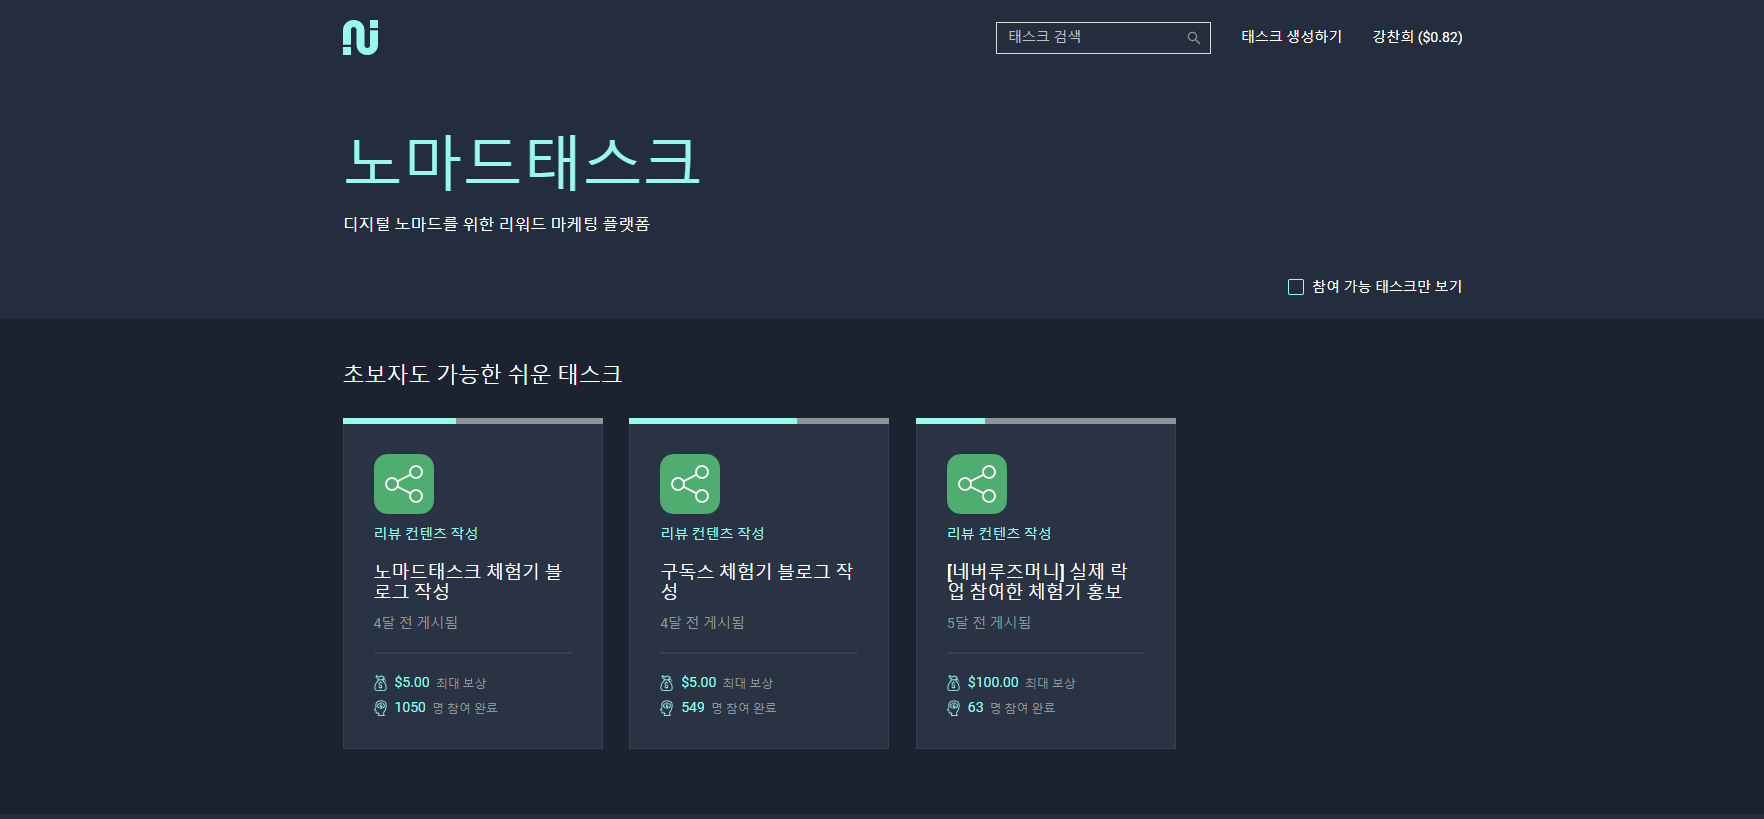1764x819 pixels.
Task: Click 1050 명 참여 완료 count
Action: click(446, 708)
